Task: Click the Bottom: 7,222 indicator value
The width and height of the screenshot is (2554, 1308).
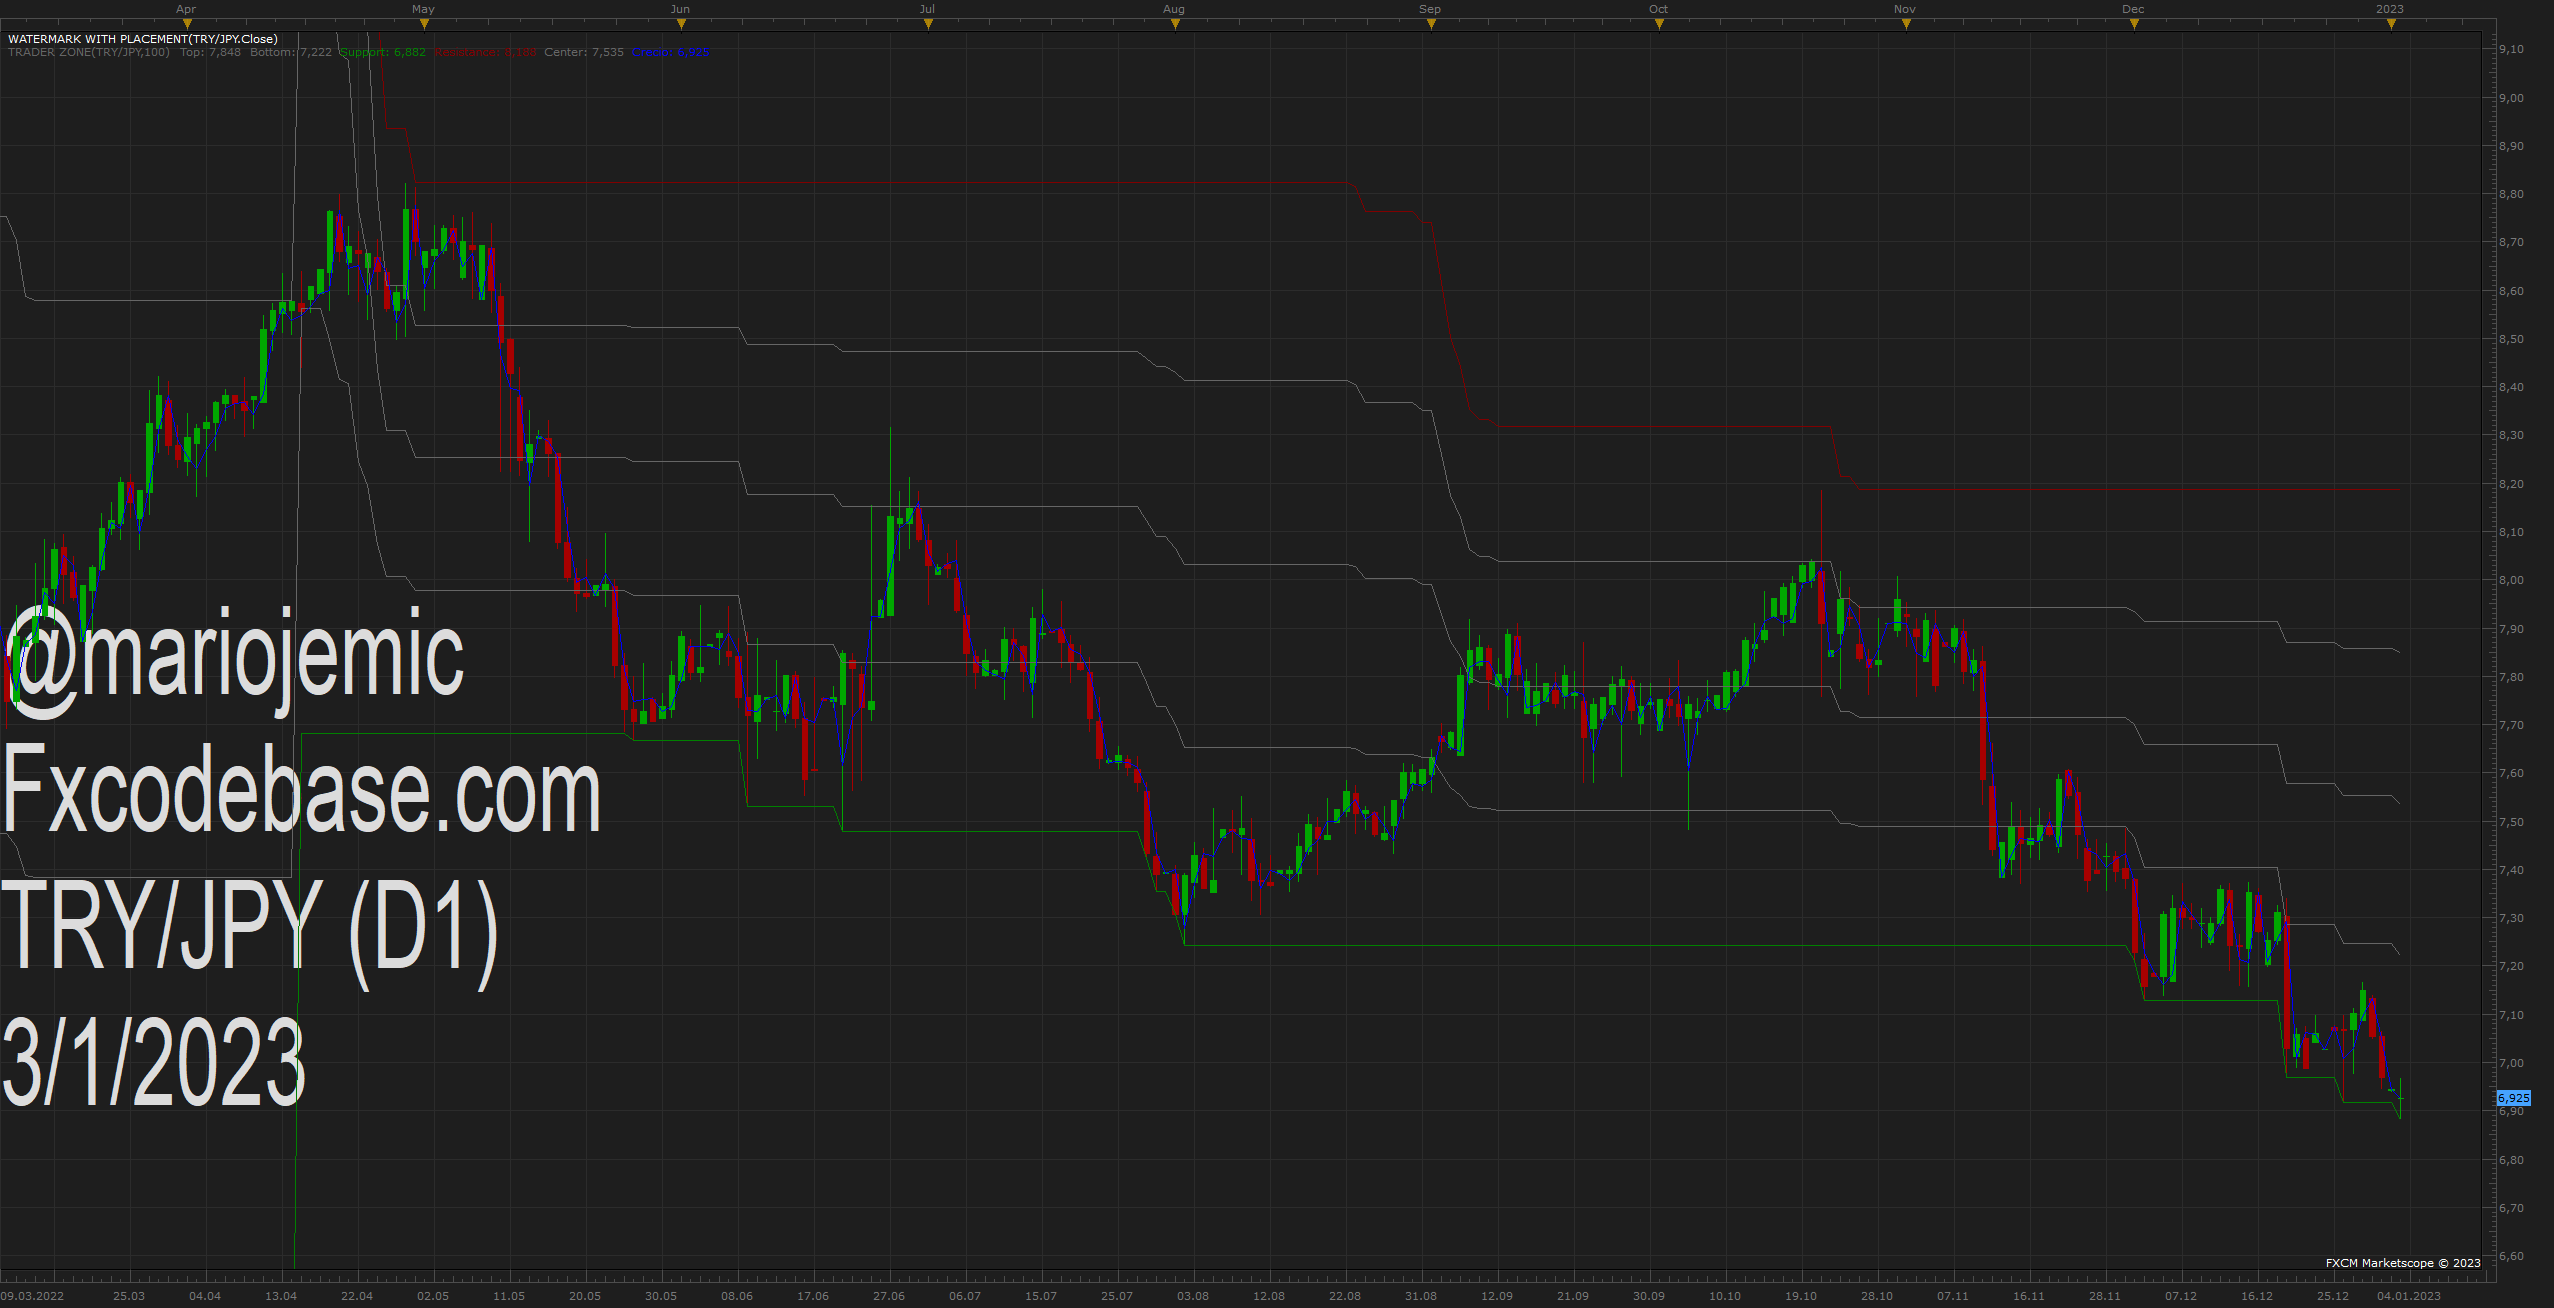Action: [x=291, y=52]
